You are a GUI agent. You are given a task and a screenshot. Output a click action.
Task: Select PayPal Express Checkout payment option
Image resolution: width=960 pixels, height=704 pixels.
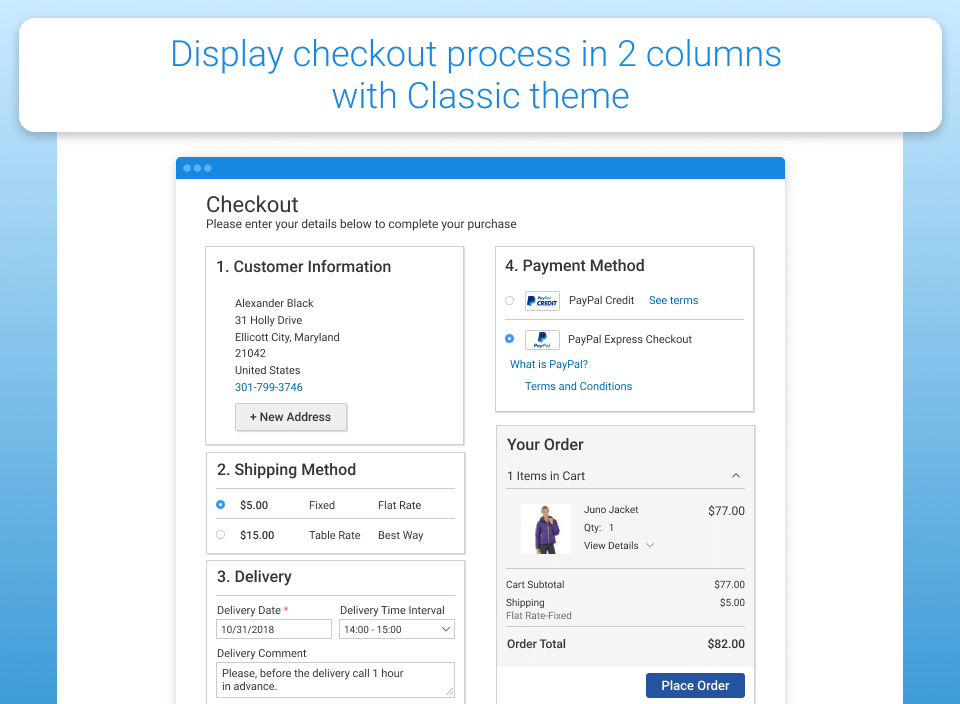tap(509, 339)
